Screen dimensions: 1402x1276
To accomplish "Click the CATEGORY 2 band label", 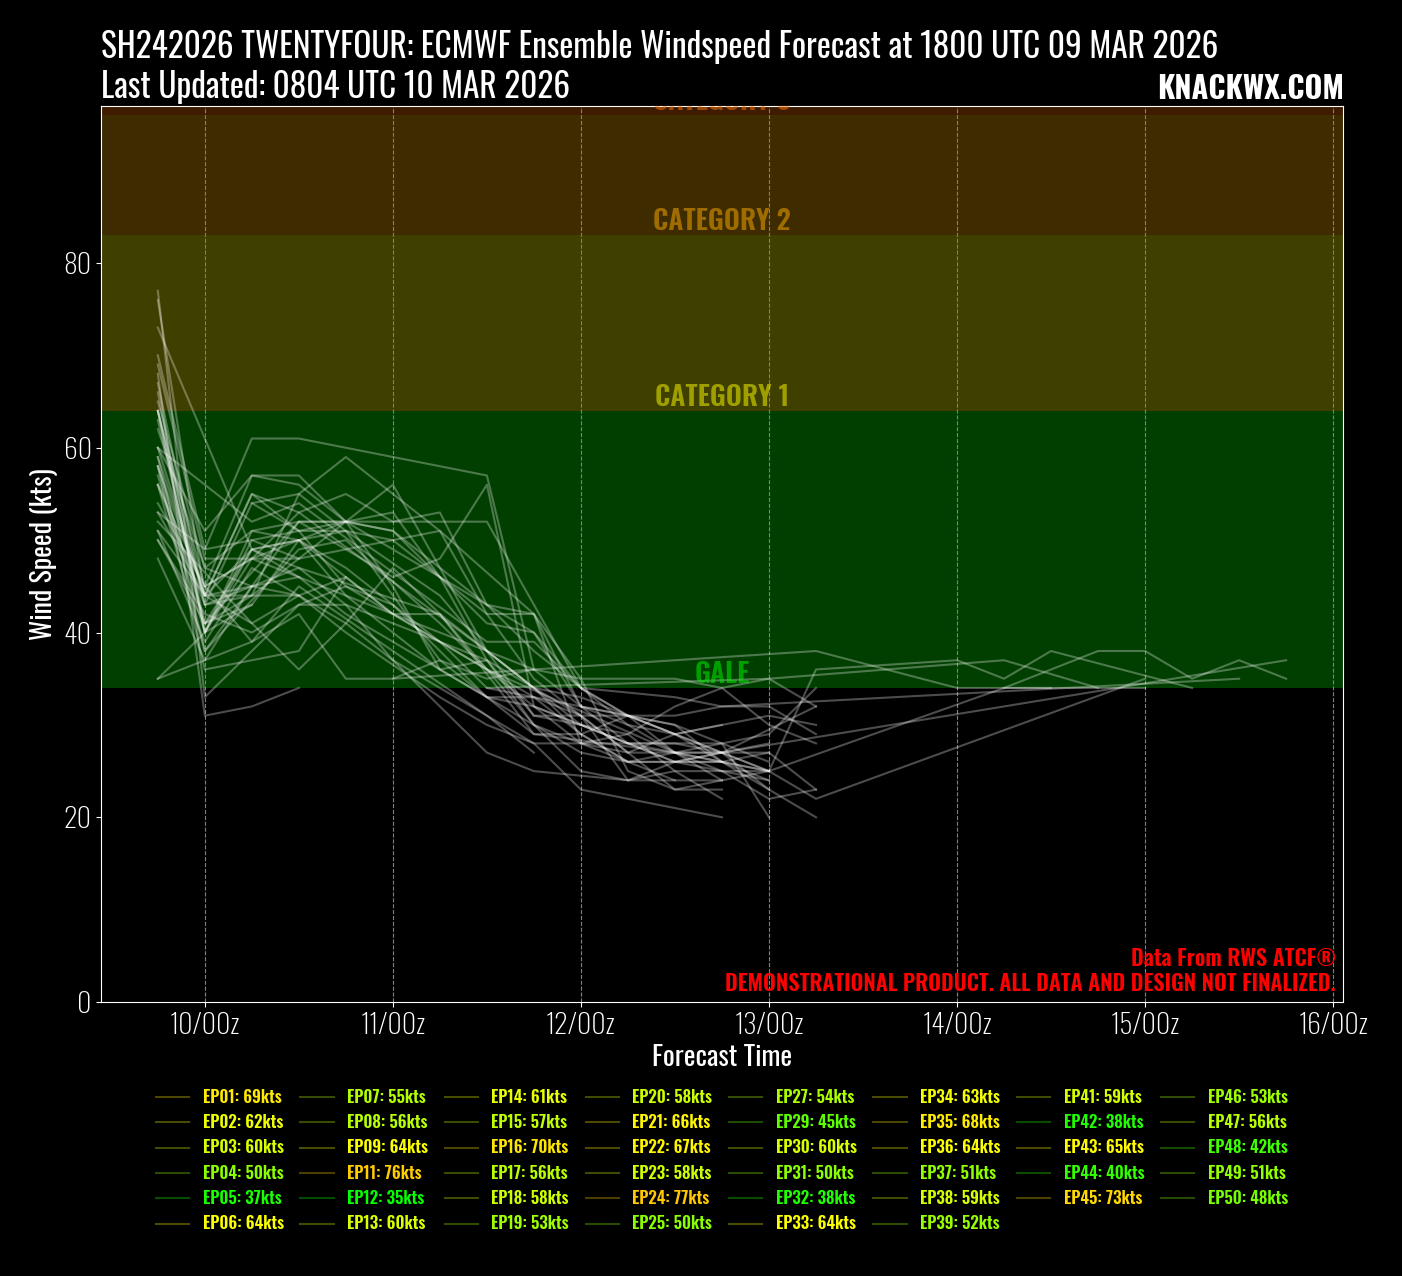I will (x=721, y=220).
